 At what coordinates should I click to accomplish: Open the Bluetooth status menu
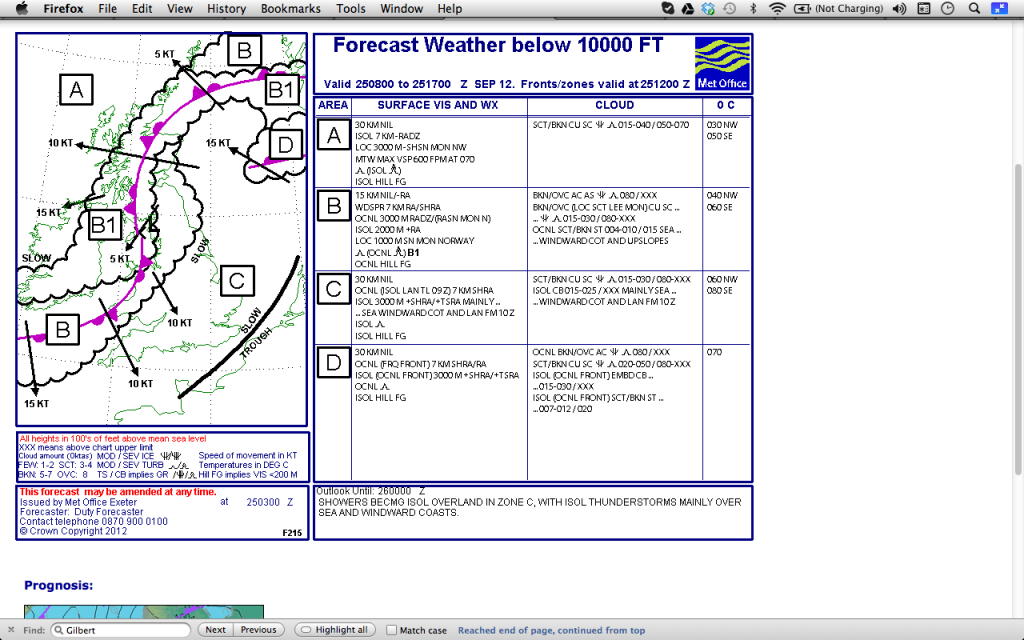click(x=753, y=8)
